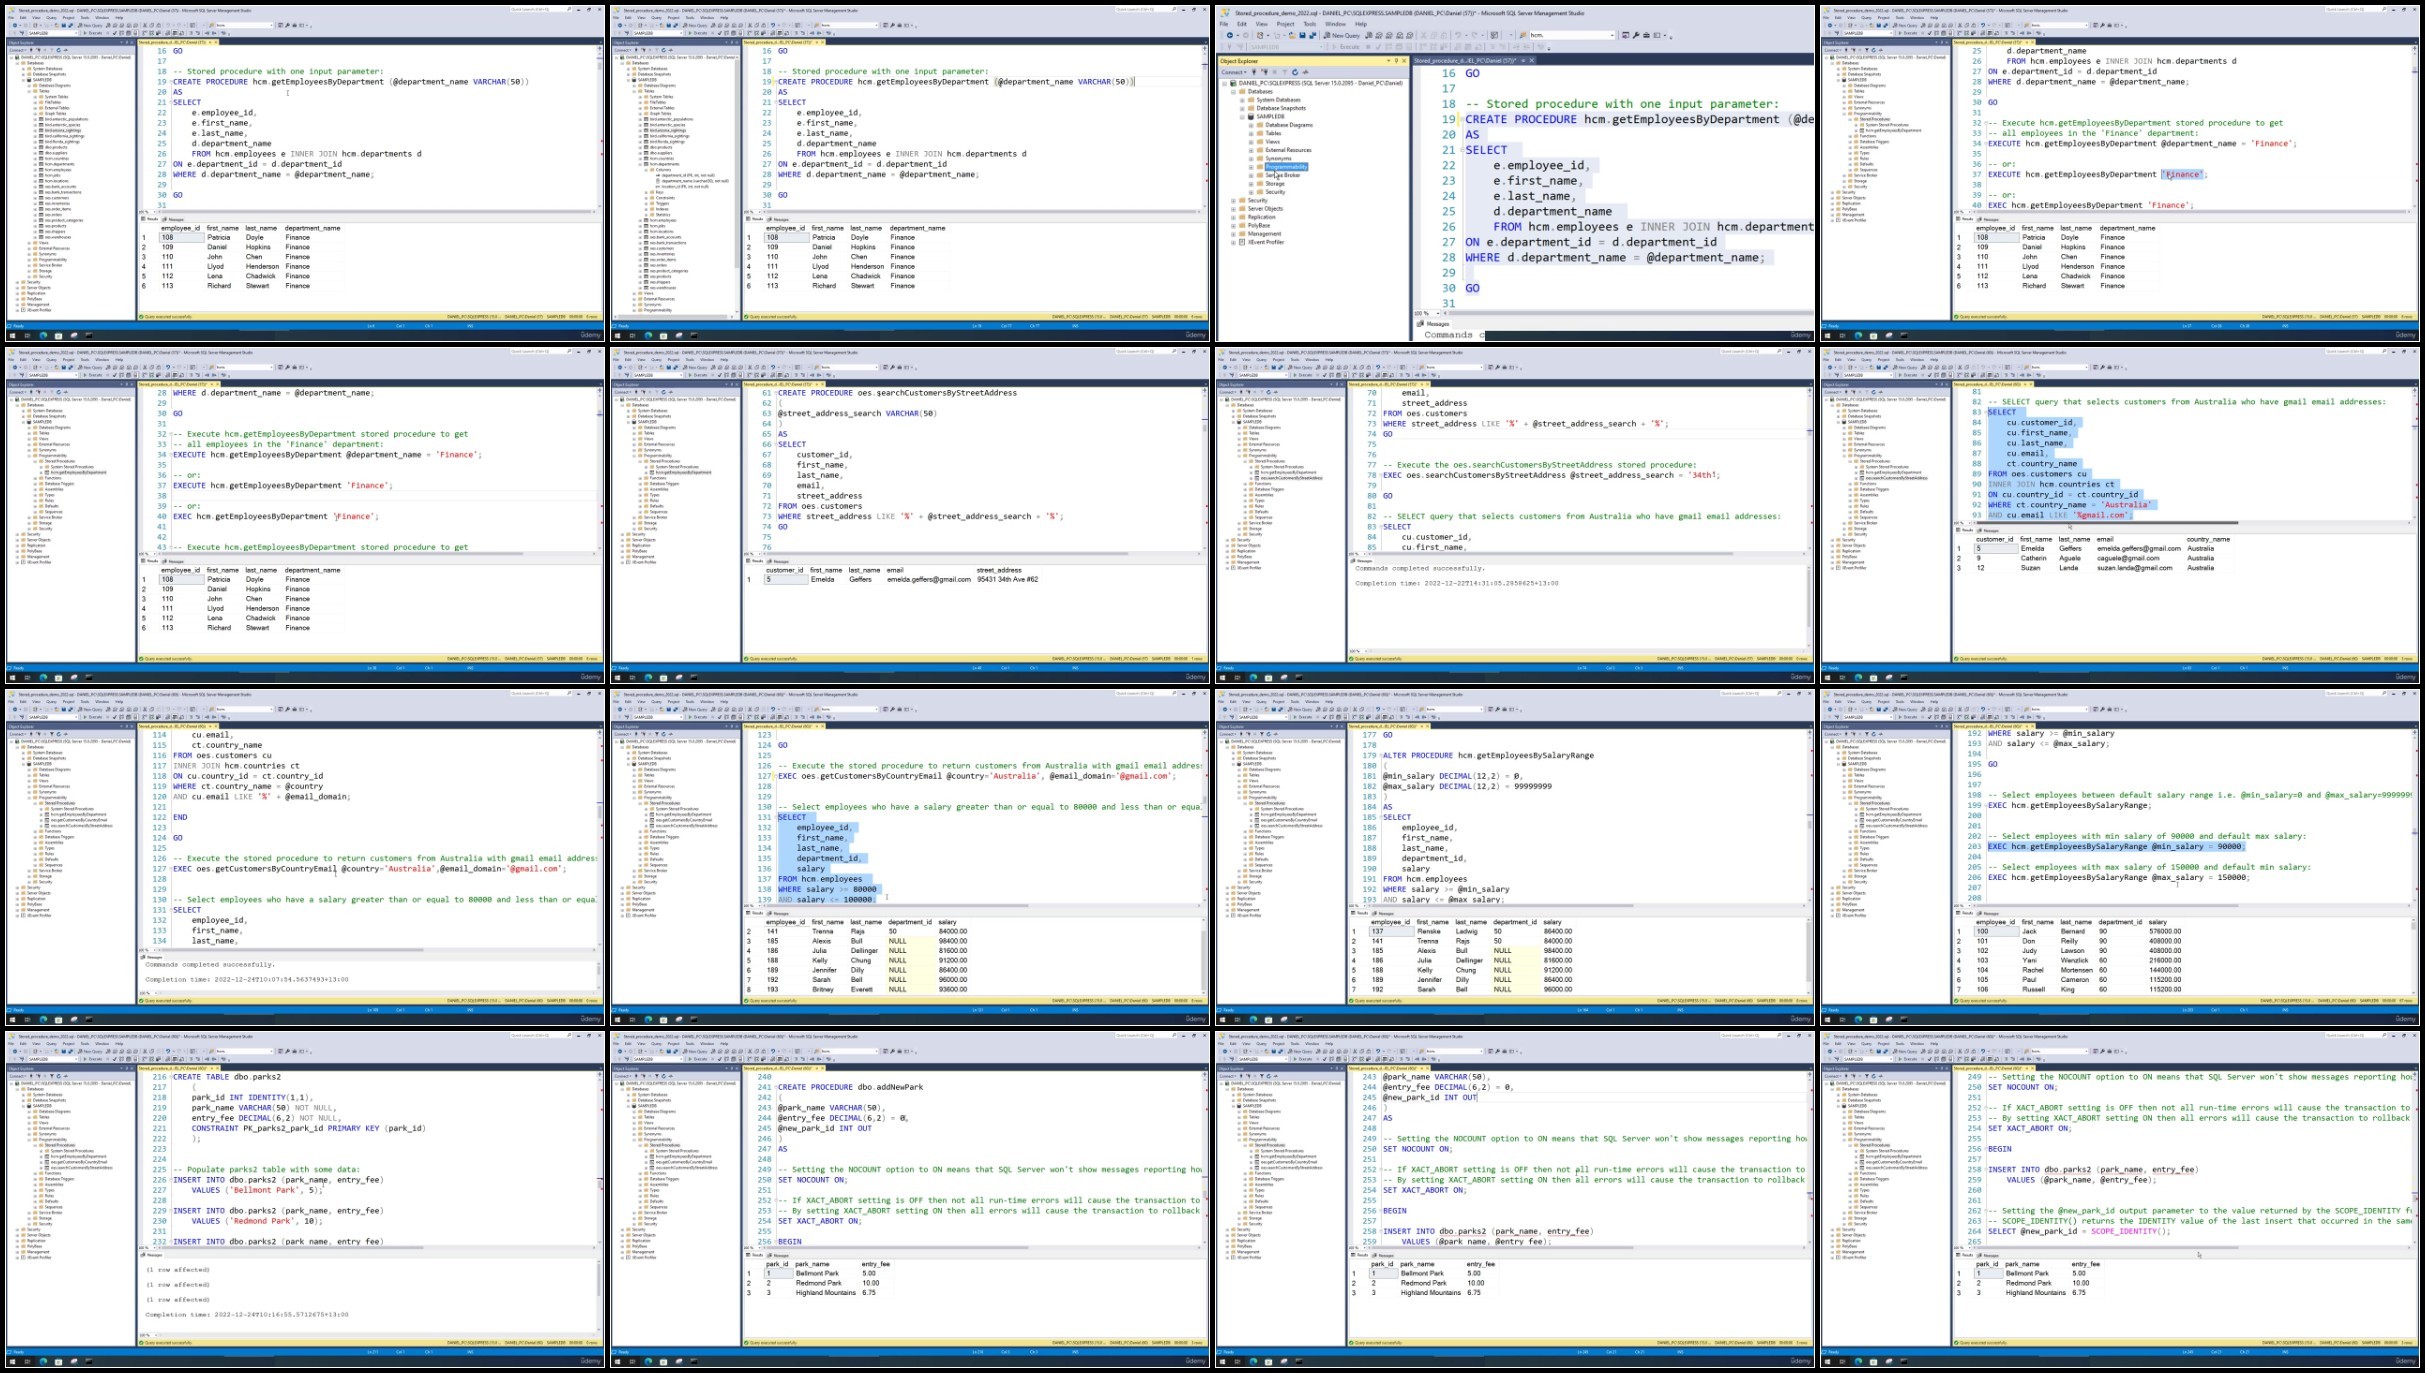Close the enlarged Stored_procedure query tab
The image size is (2425, 1373).
click(1531, 60)
